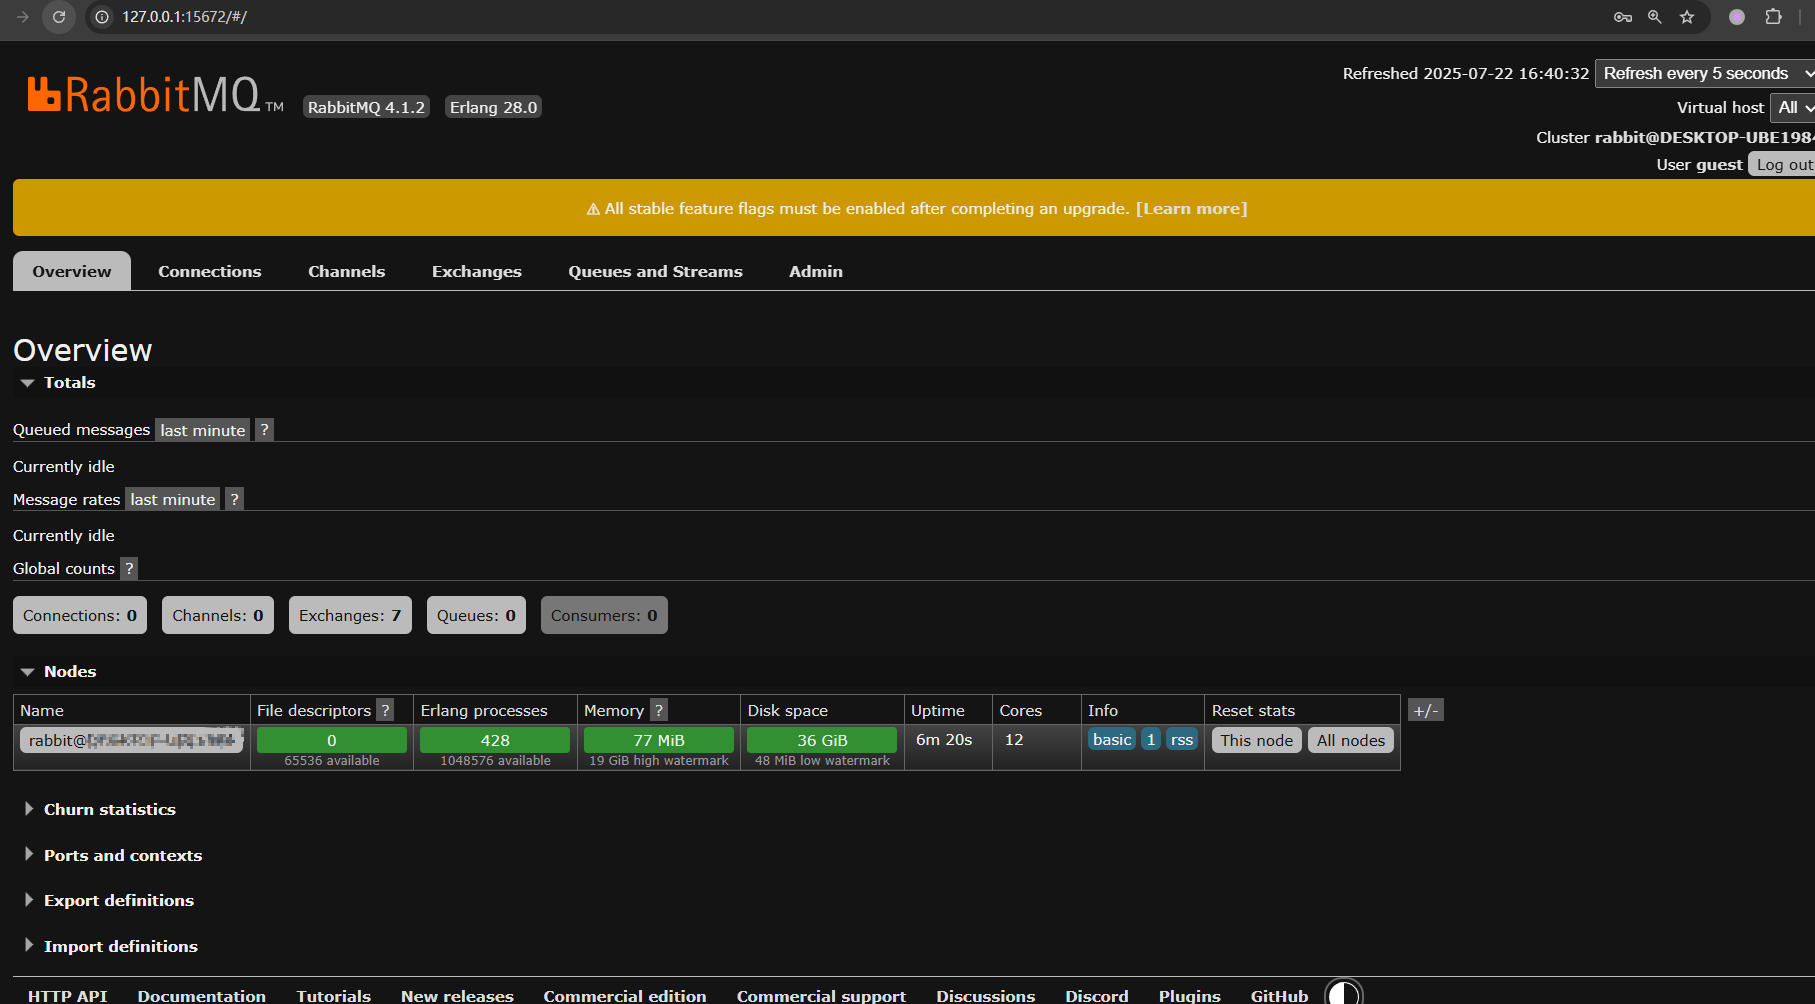Open help for Memory column

tap(658, 710)
